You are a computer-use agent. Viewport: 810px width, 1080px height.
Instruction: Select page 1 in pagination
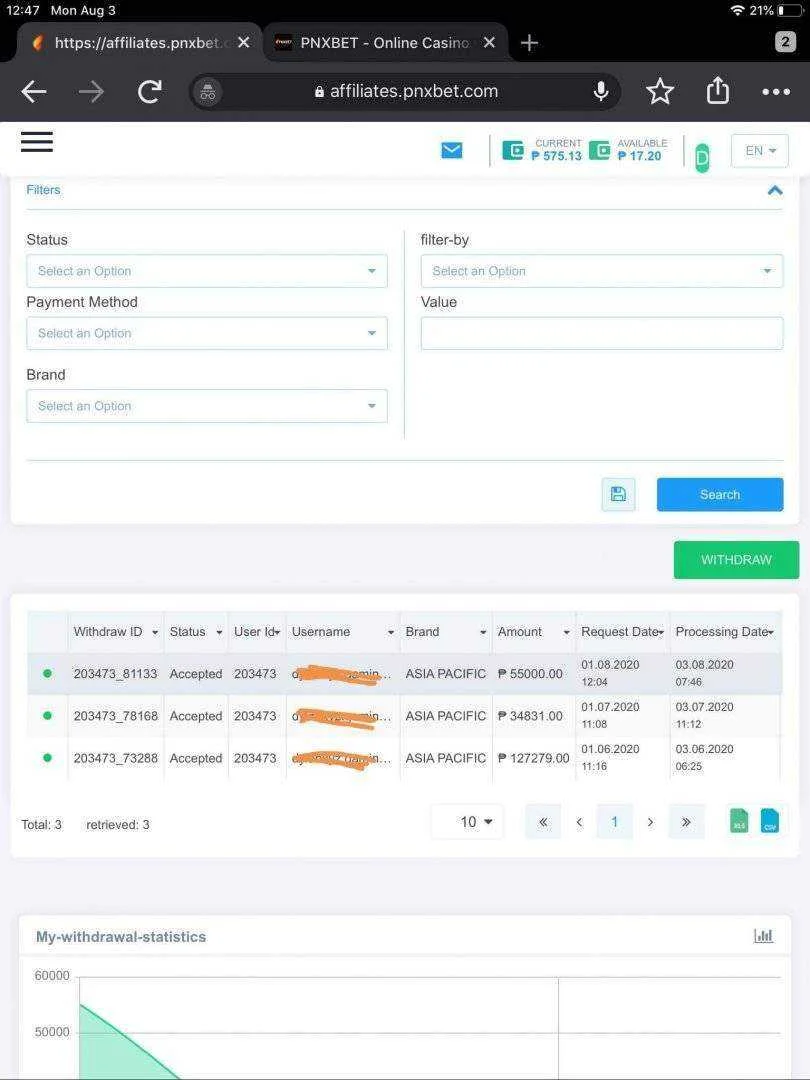[614, 822]
